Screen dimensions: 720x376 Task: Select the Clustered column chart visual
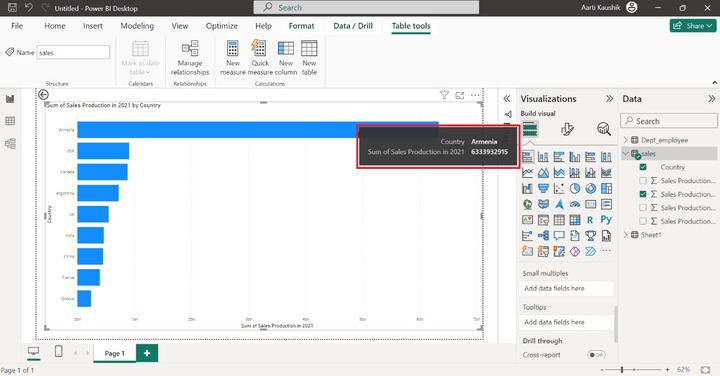[x=575, y=157]
